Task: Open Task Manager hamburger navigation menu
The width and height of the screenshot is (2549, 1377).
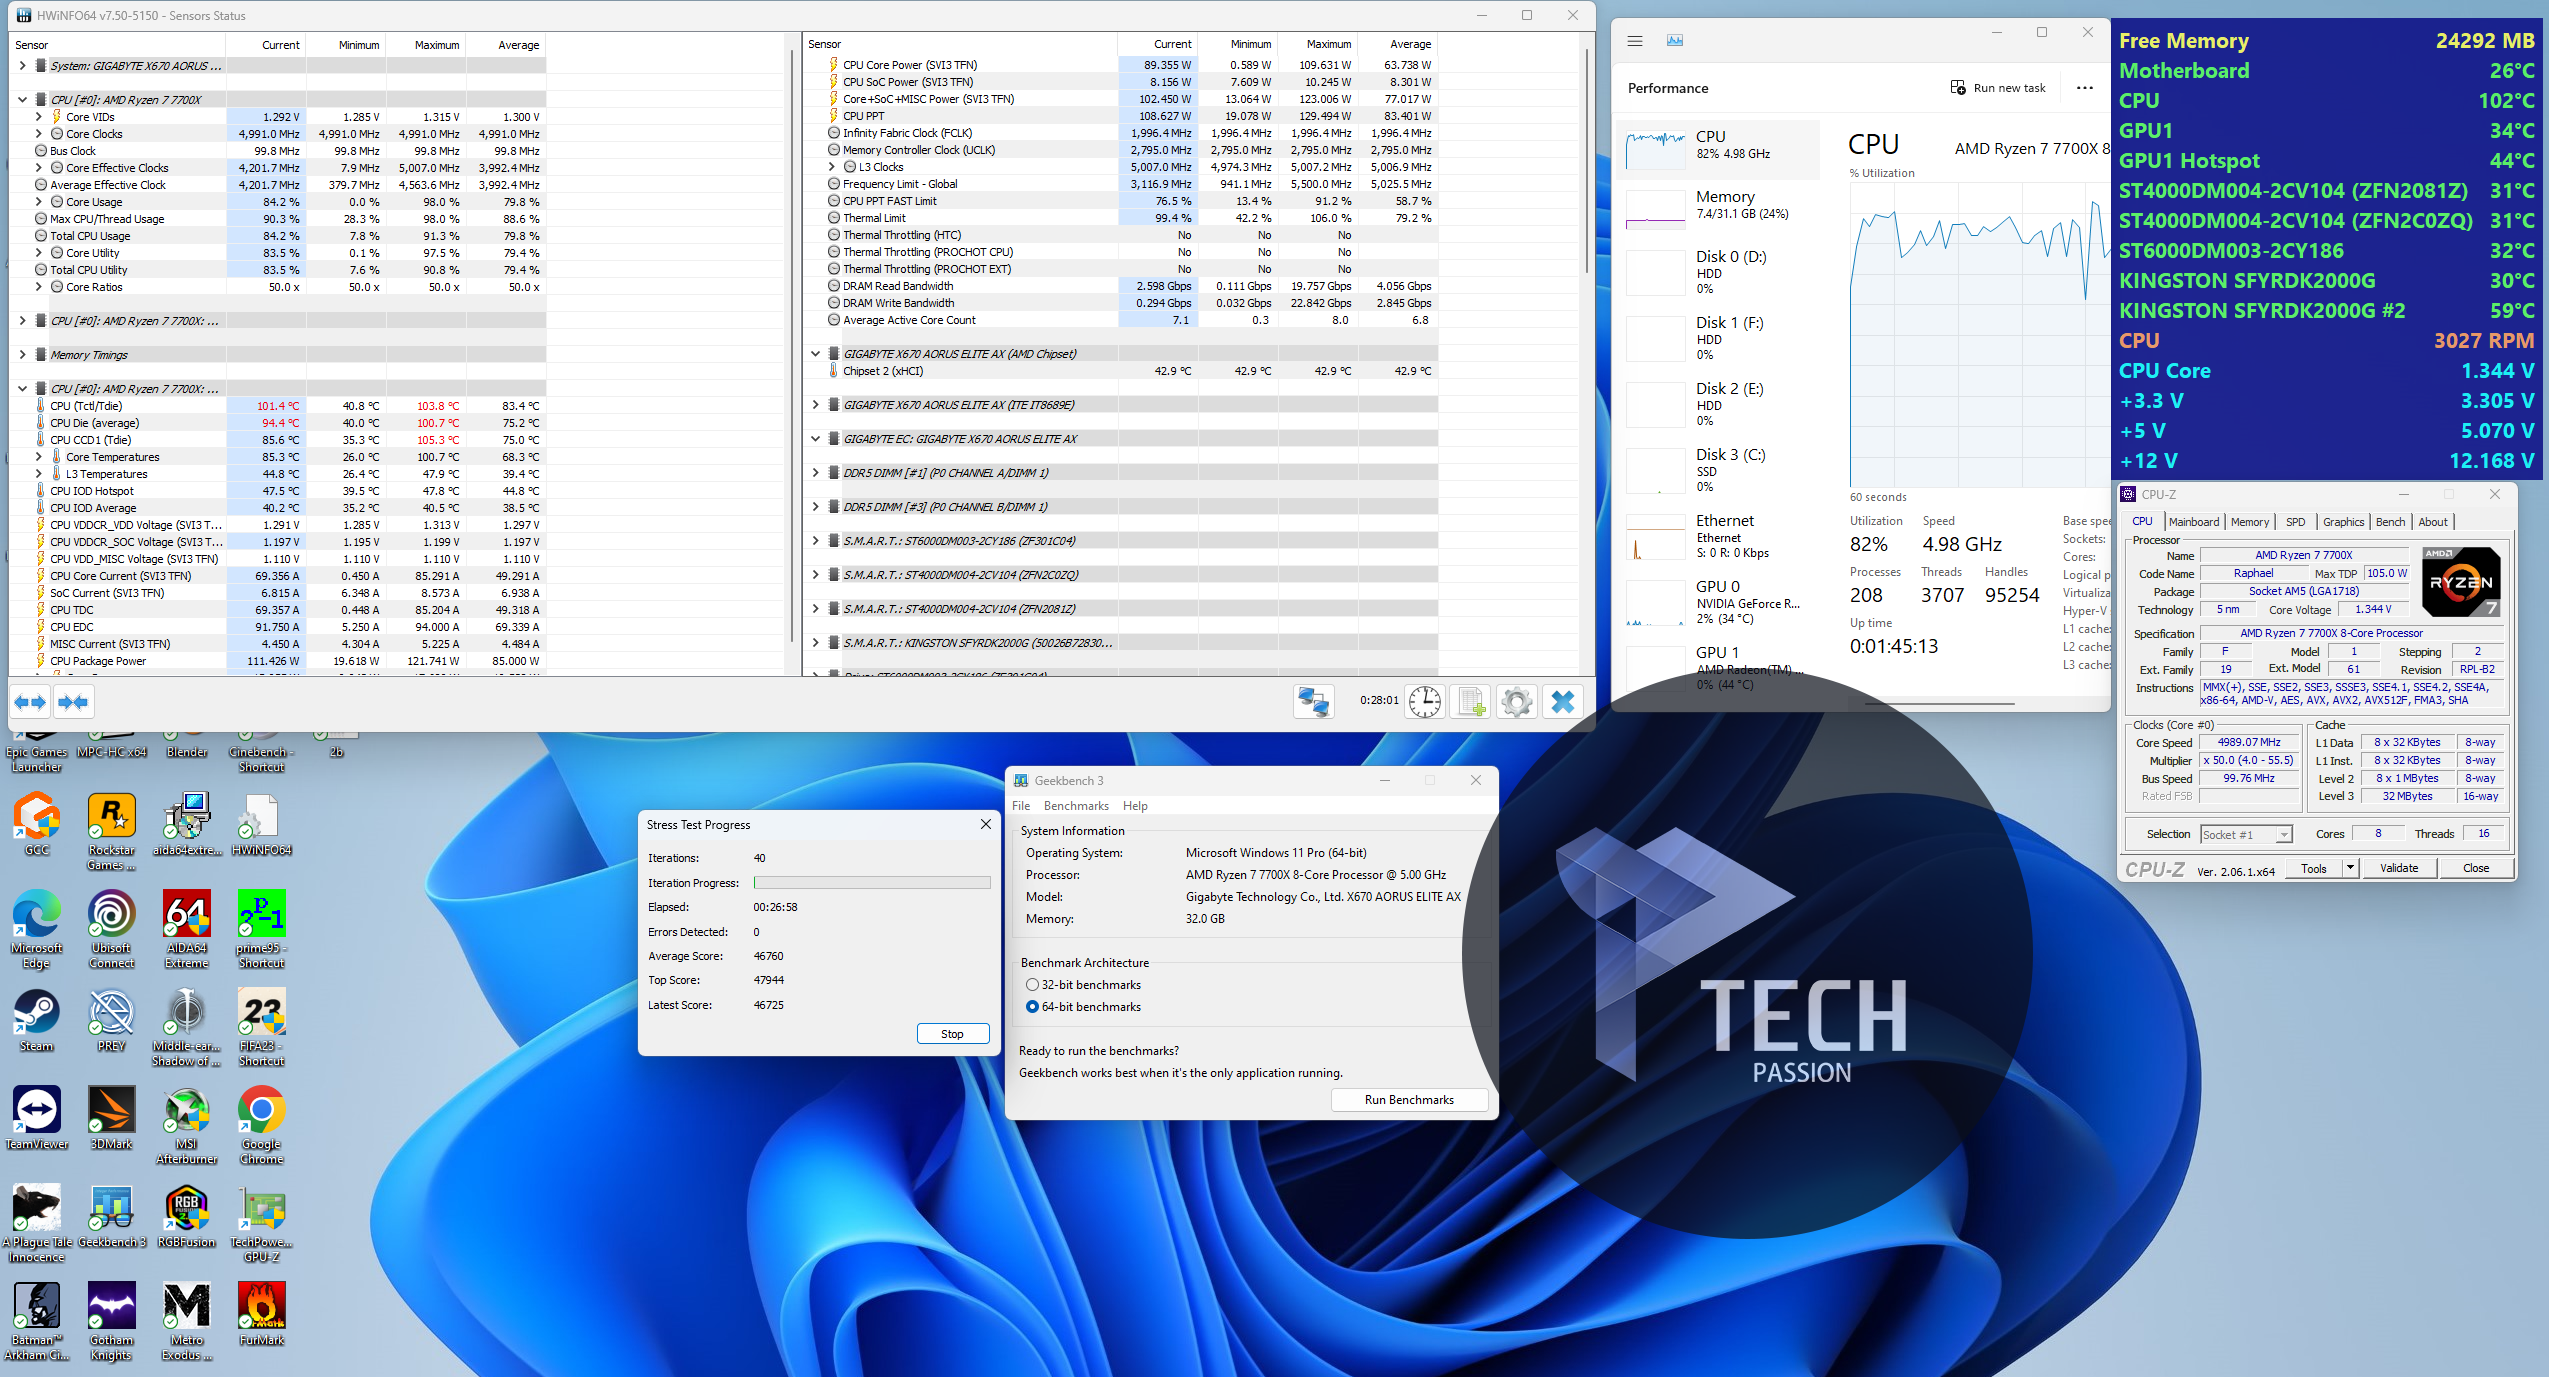Action: (x=1635, y=41)
